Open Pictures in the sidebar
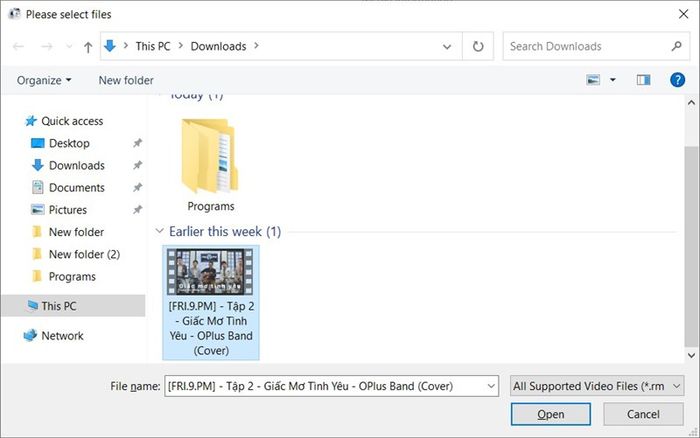The image size is (700, 438). 68,210
